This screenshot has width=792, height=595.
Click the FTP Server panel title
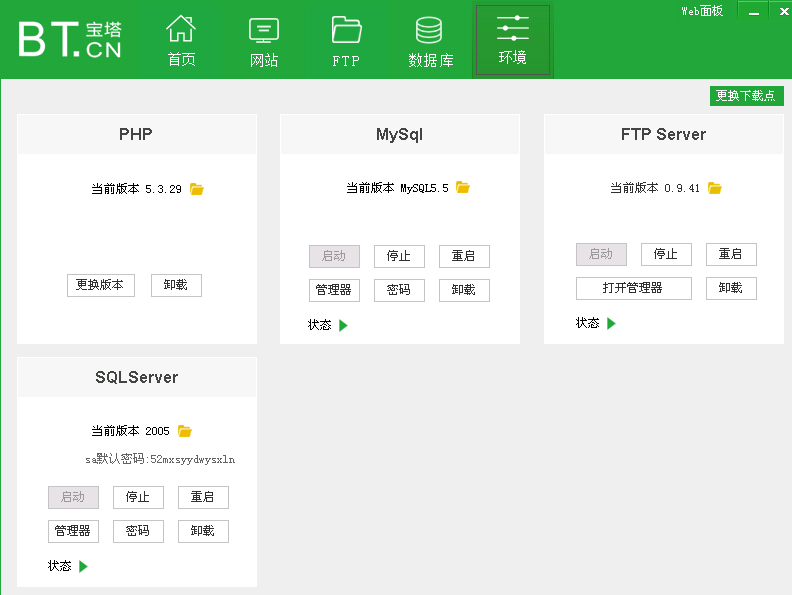point(663,134)
